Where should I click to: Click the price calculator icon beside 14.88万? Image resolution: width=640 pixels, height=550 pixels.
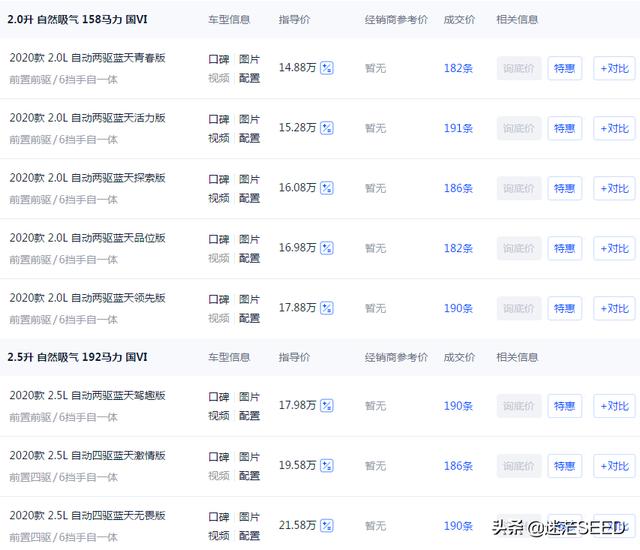point(327,68)
